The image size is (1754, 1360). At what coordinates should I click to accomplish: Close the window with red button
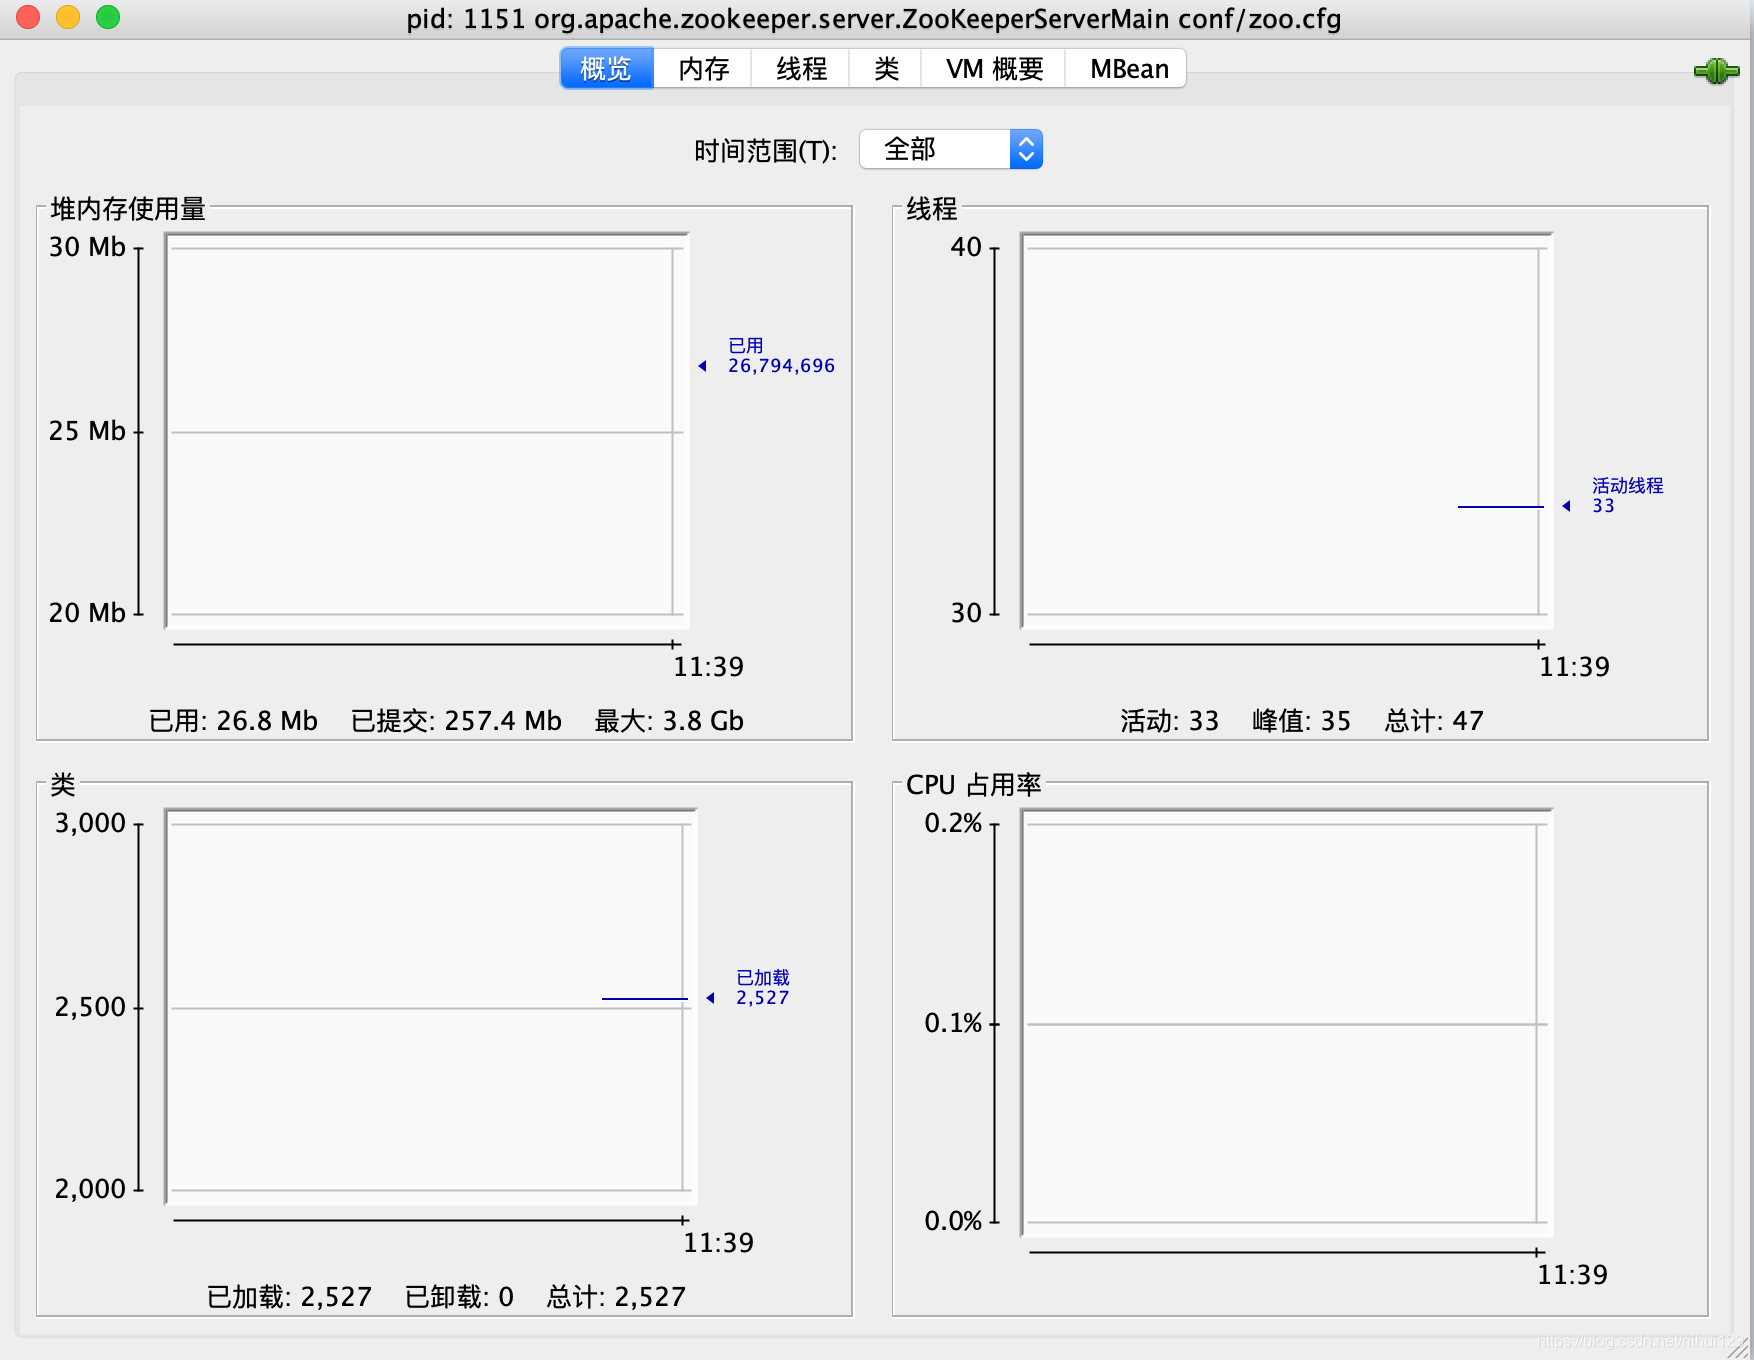(x=28, y=17)
